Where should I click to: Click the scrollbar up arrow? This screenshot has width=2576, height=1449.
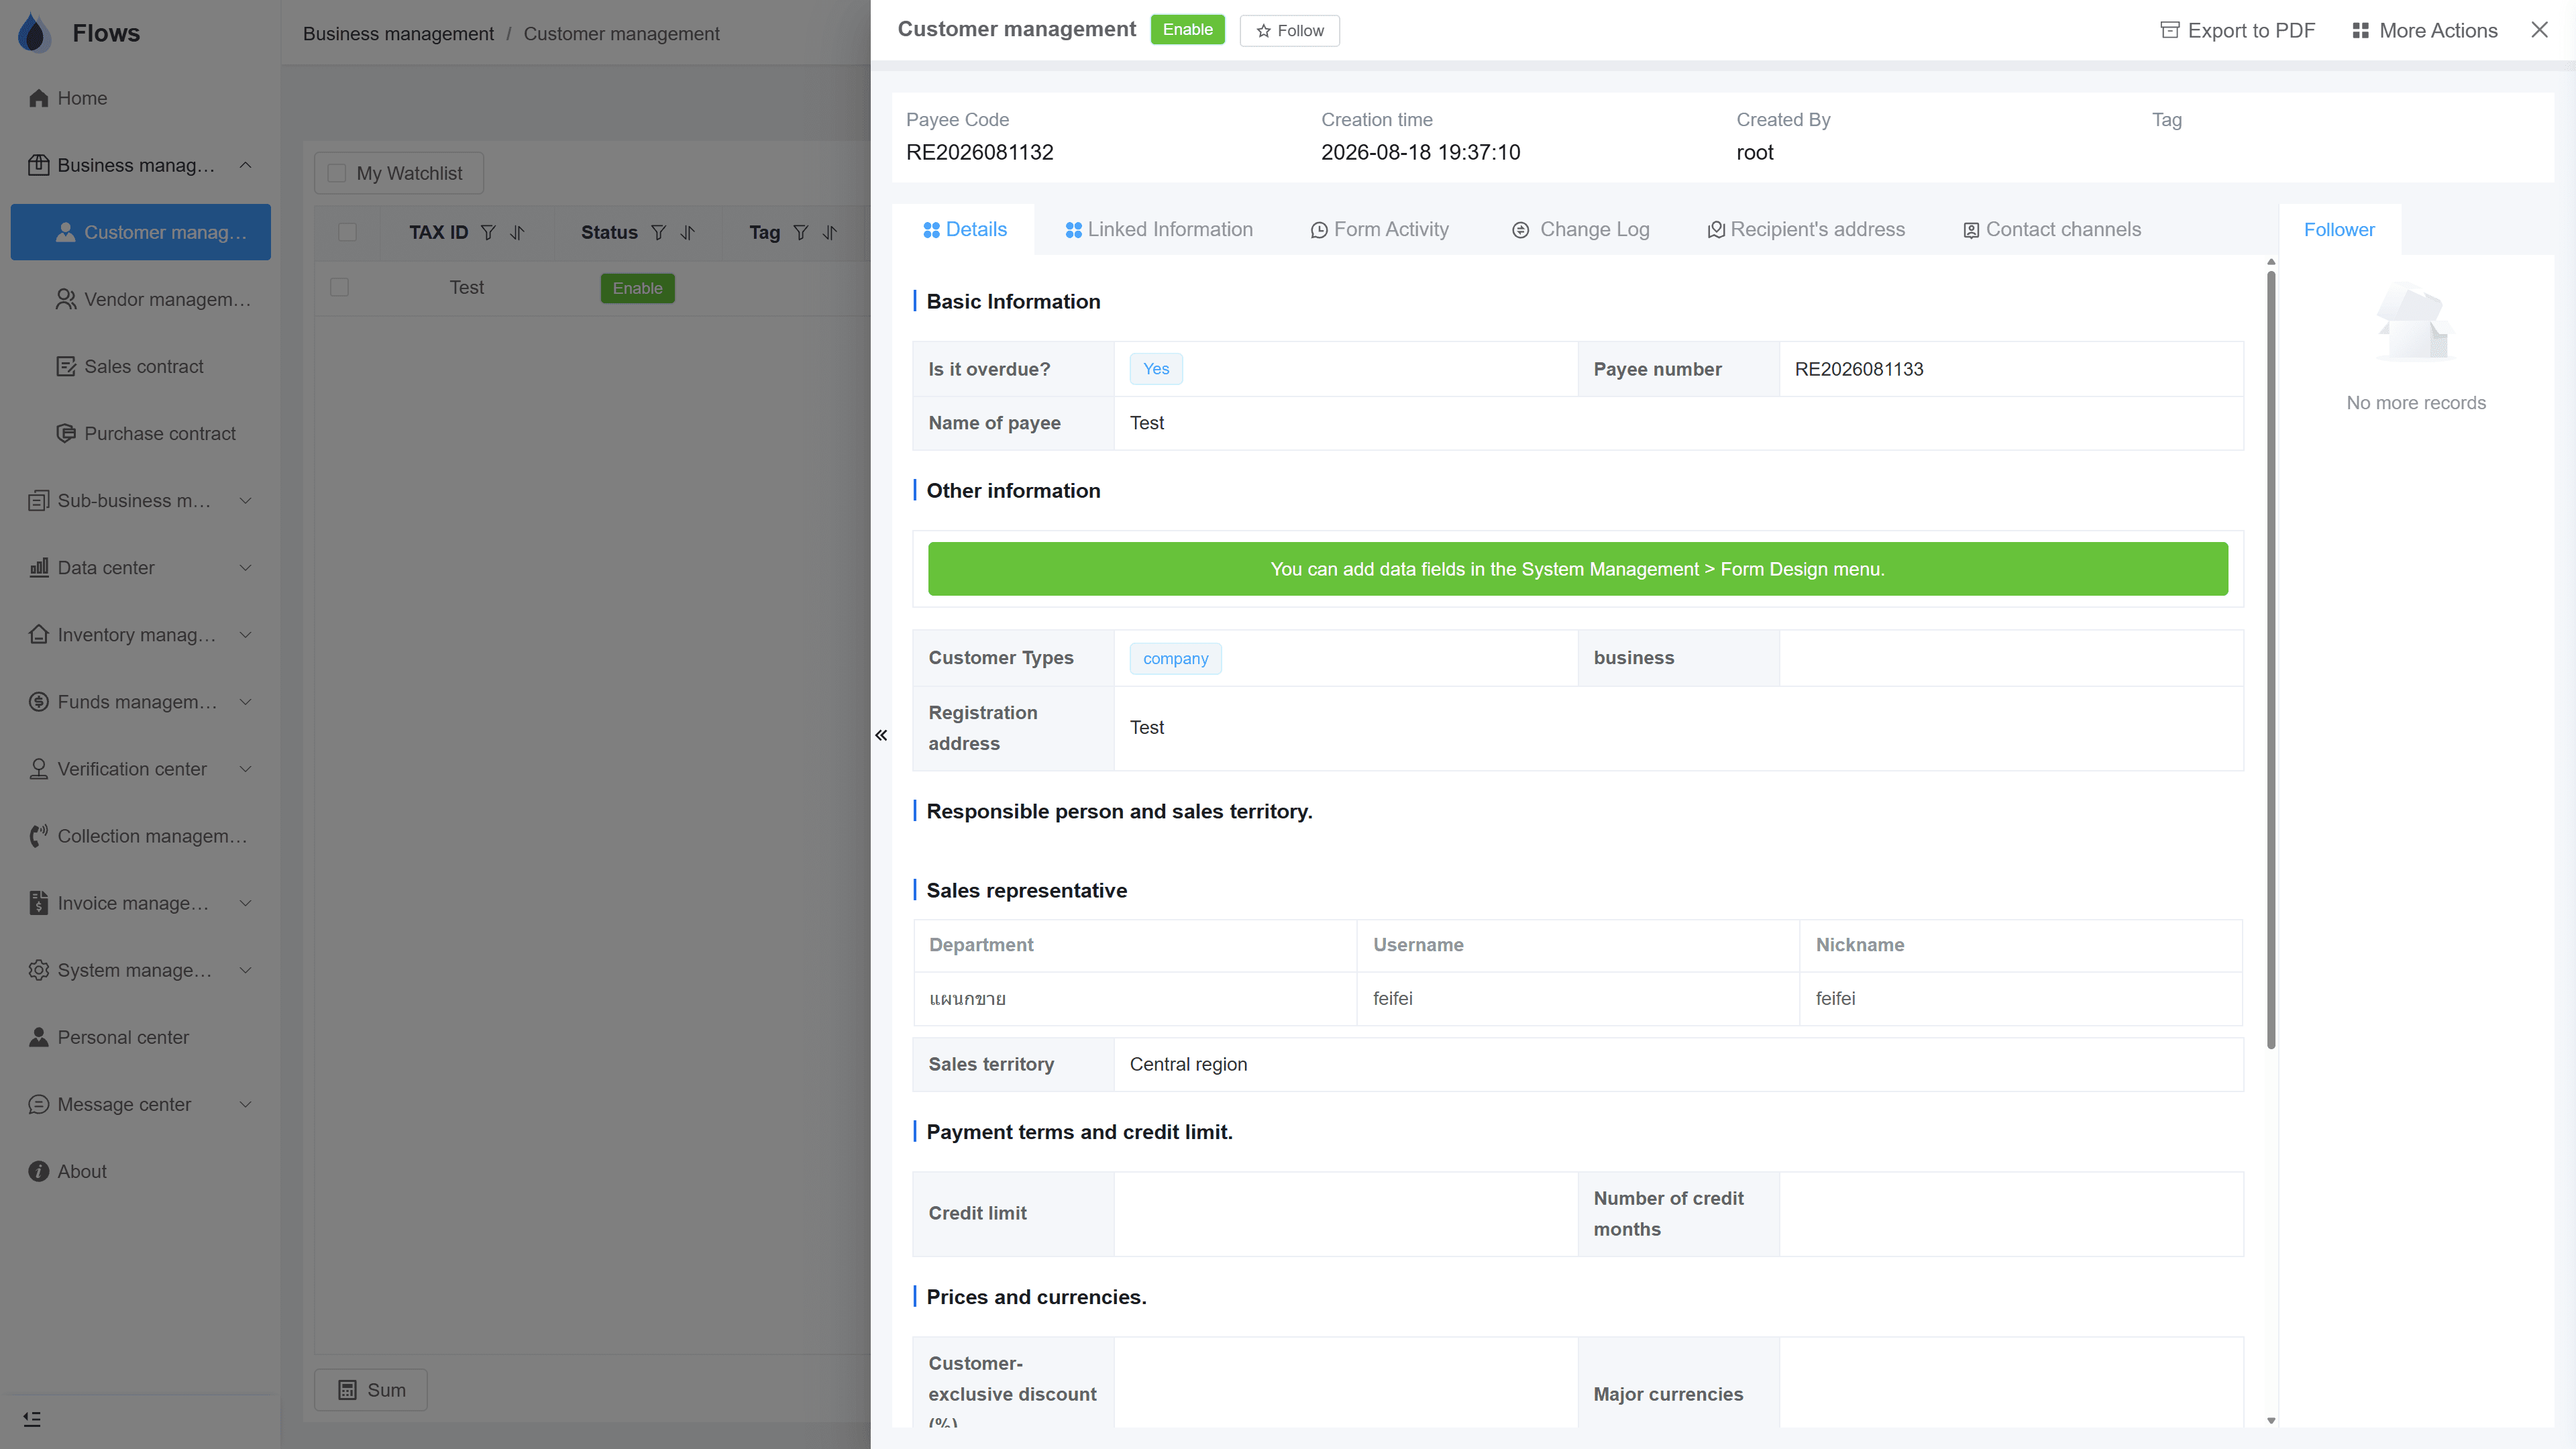[x=2270, y=262]
